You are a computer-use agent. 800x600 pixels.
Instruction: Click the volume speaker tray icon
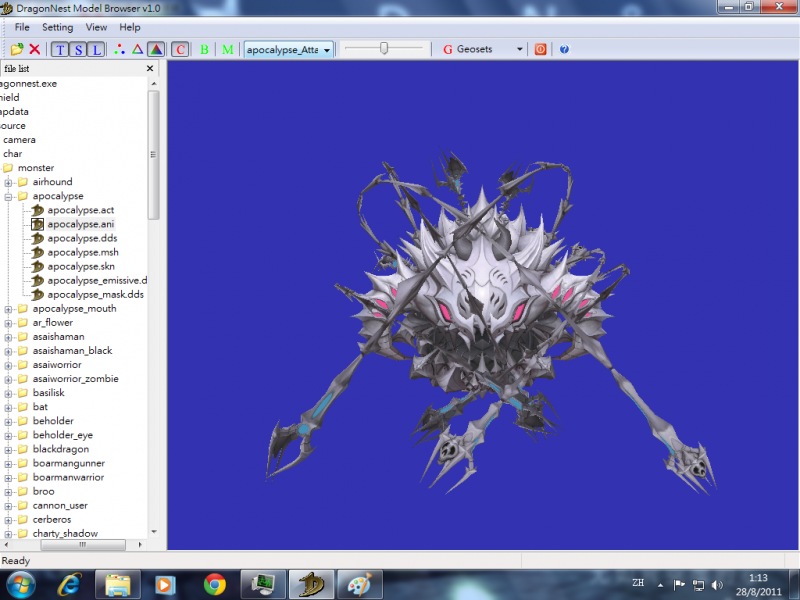click(x=717, y=585)
